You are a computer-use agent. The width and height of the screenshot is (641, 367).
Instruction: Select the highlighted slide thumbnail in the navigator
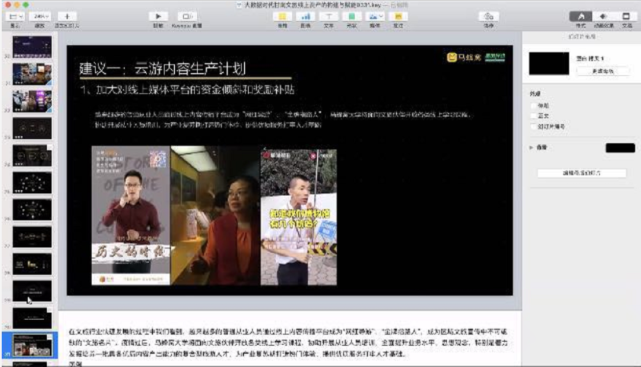click(32, 345)
